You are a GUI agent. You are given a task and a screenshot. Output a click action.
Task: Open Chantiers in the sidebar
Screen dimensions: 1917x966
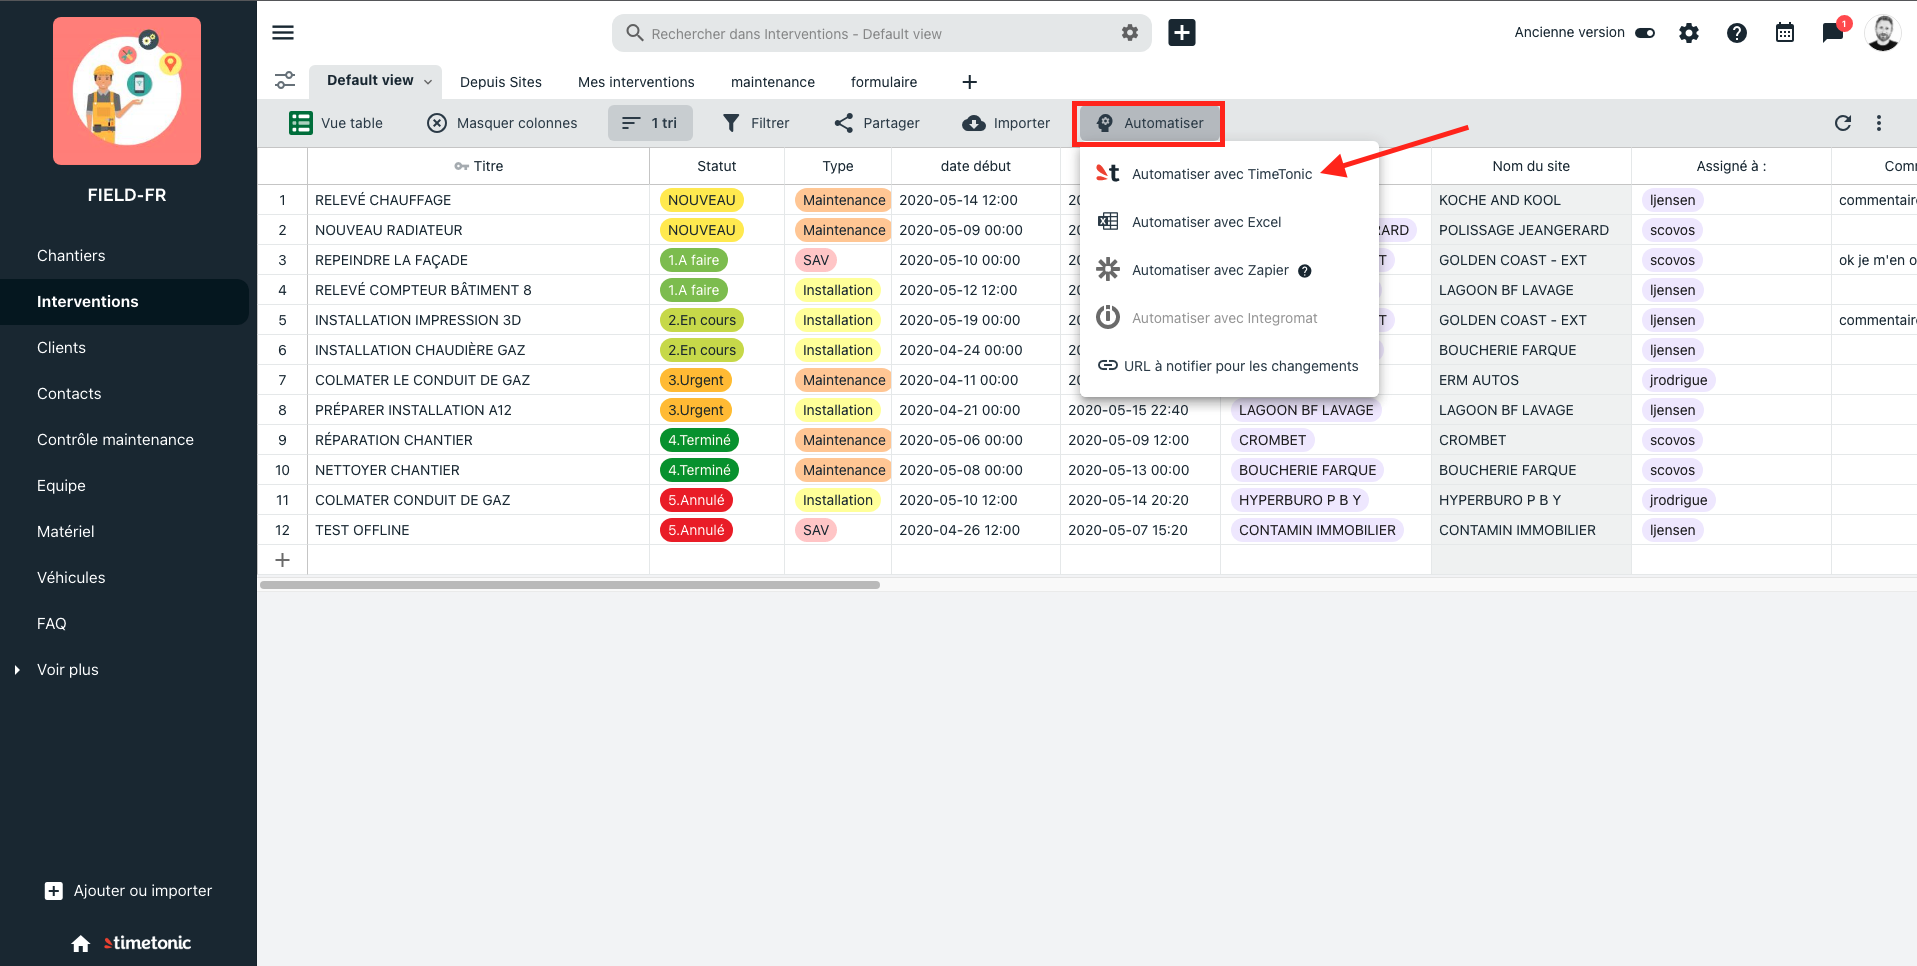(x=71, y=256)
